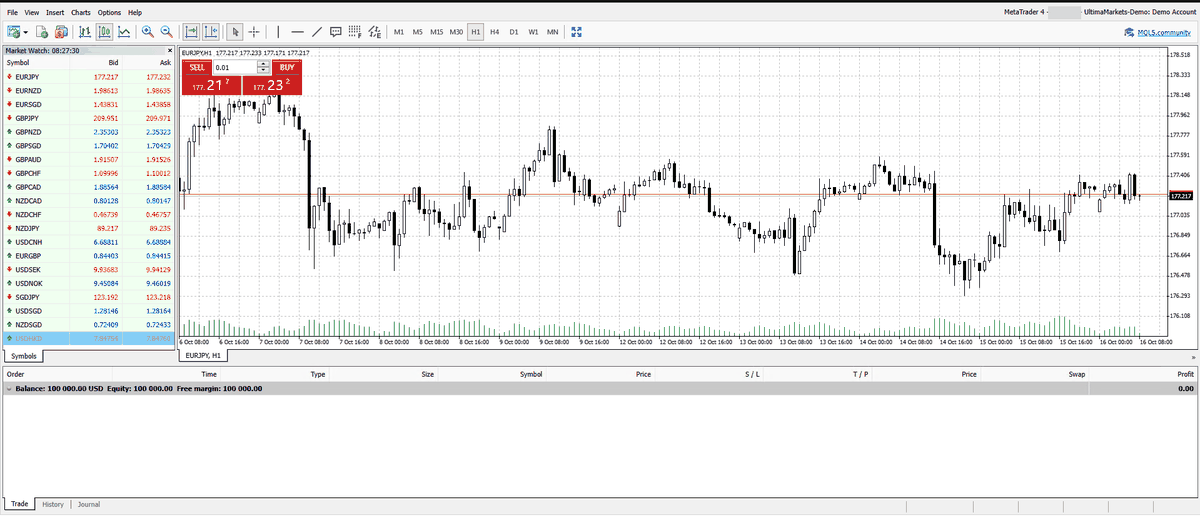Edit the 0.01 lot size field
Screen dimensions: 1200x520
pyautogui.click(x=235, y=67)
